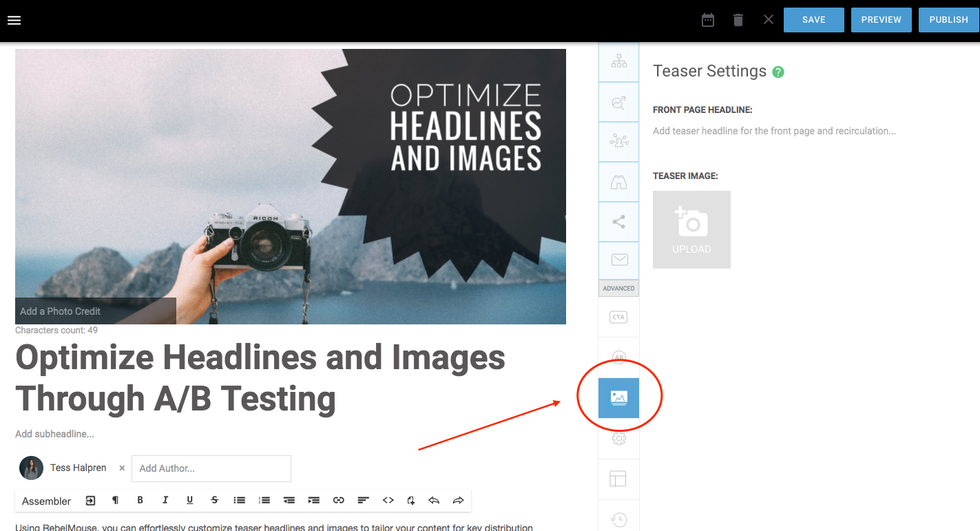Open the calendar schedule icon
This screenshot has height=531, width=980.
tap(708, 20)
